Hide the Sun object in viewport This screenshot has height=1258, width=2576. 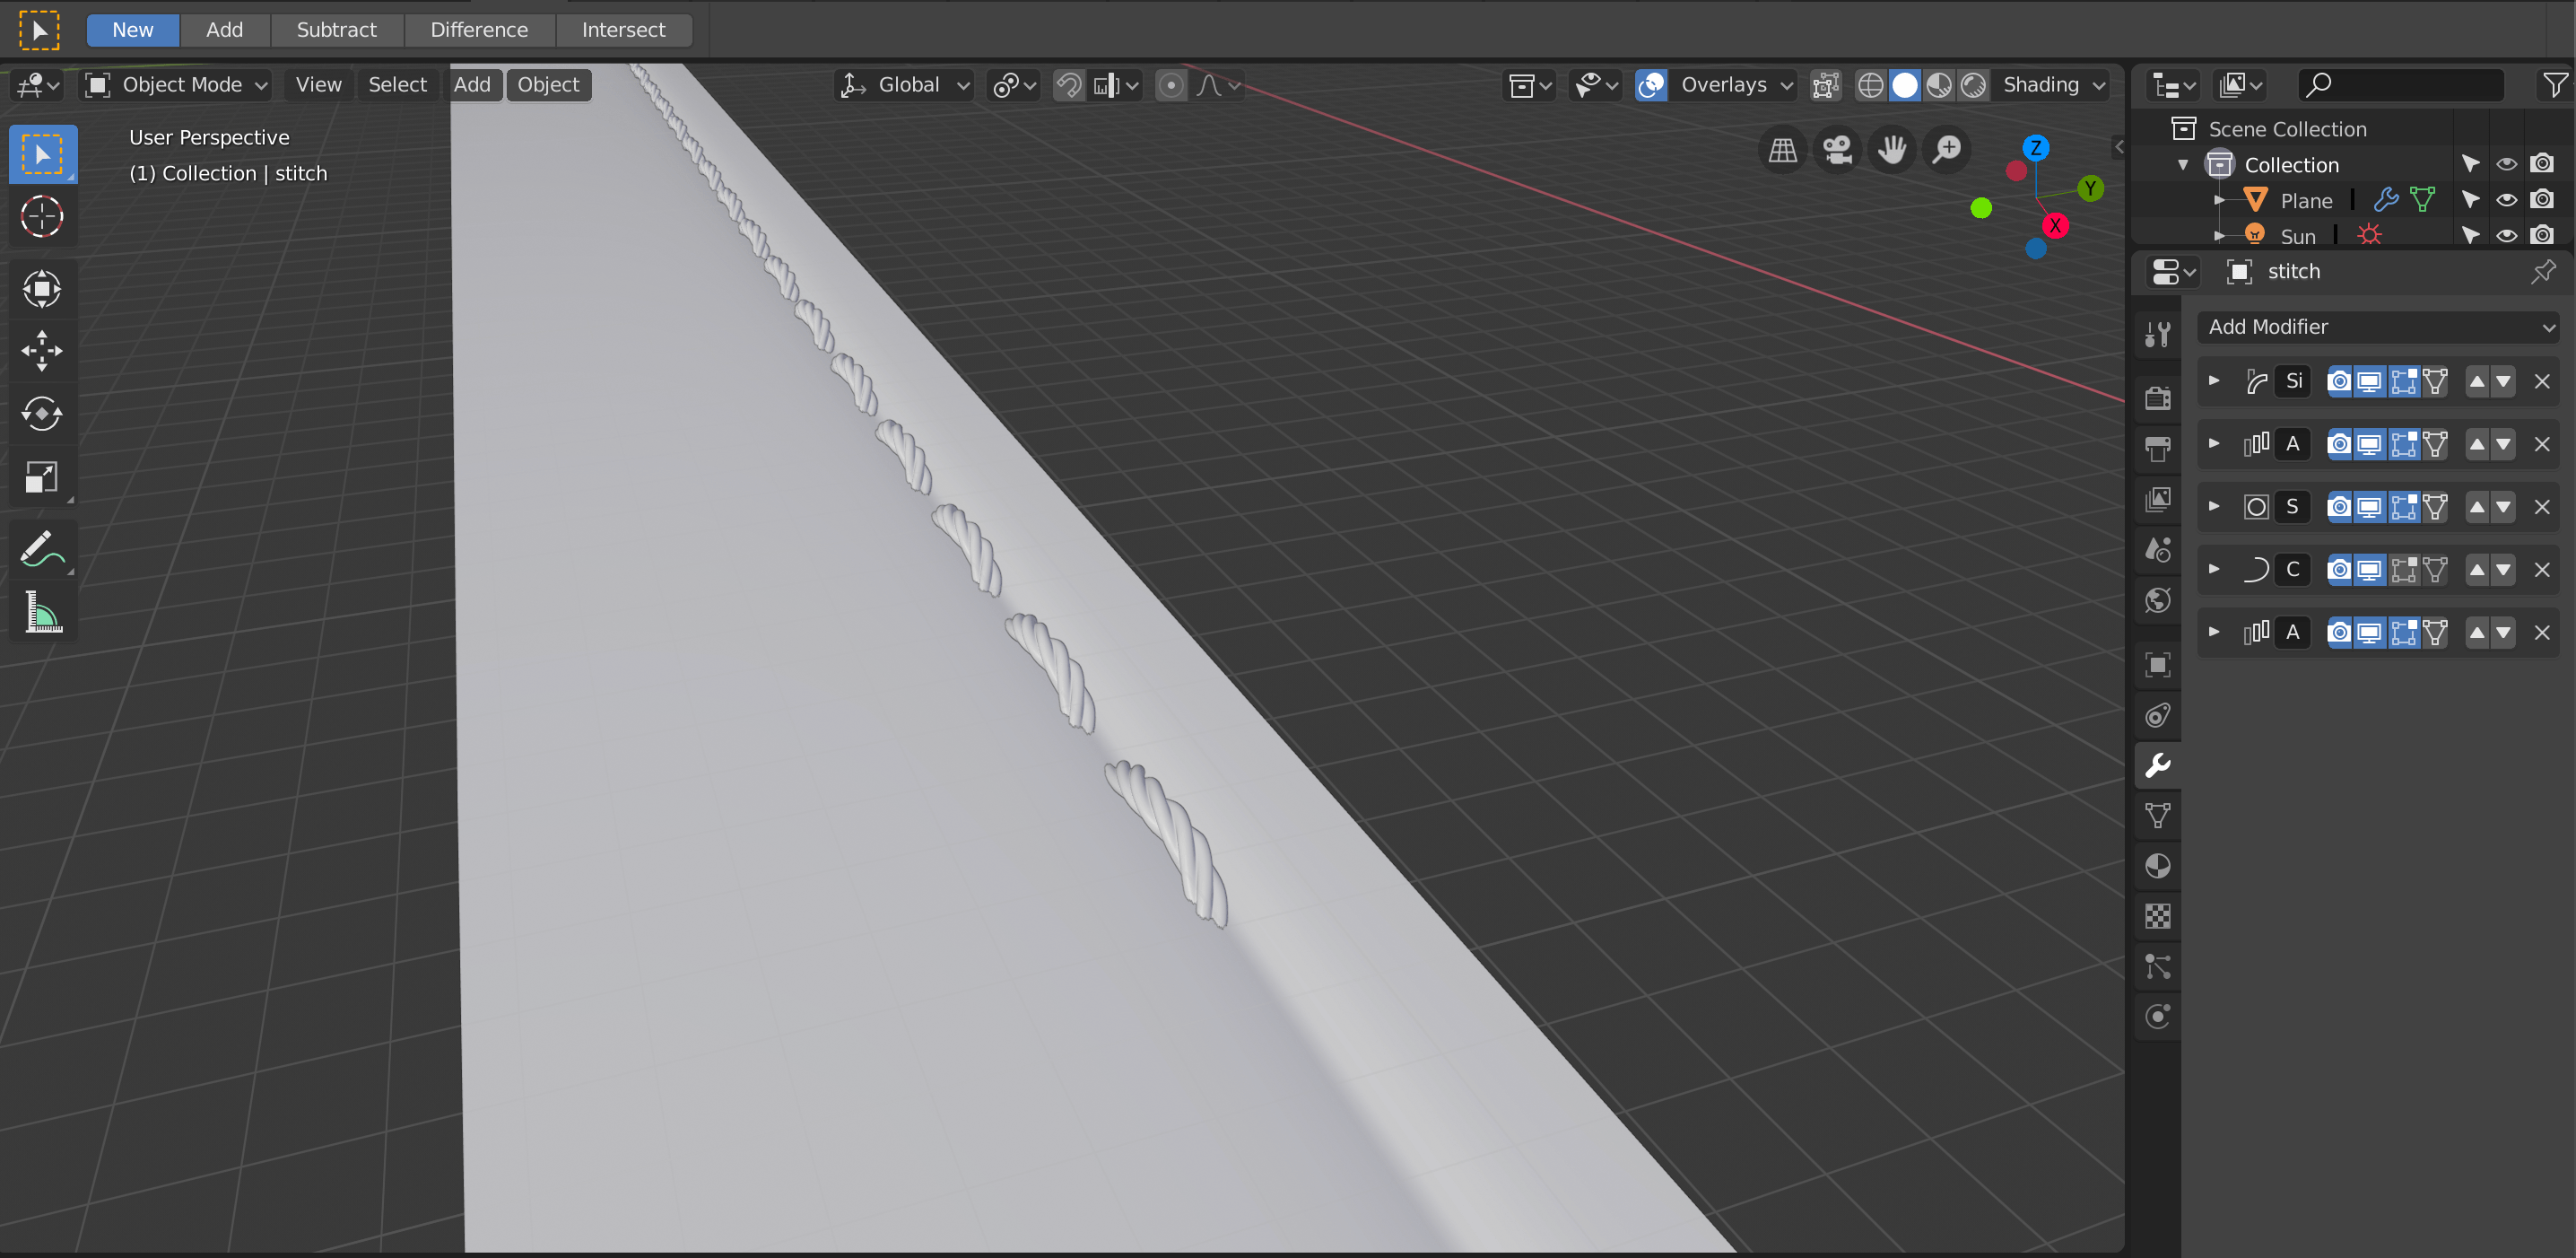[x=2506, y=236]
